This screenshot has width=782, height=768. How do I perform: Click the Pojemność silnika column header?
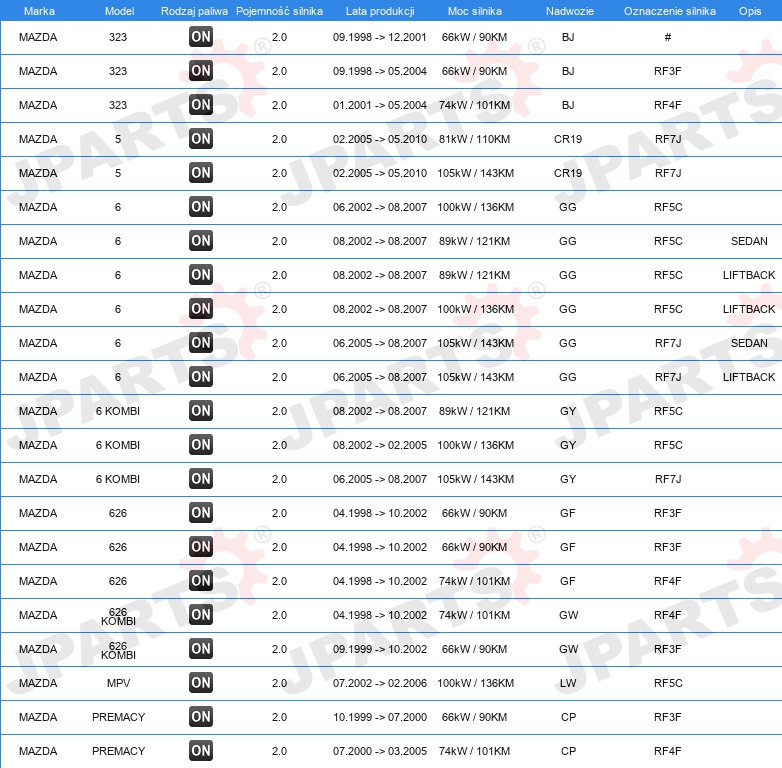(x=279, y=11)
